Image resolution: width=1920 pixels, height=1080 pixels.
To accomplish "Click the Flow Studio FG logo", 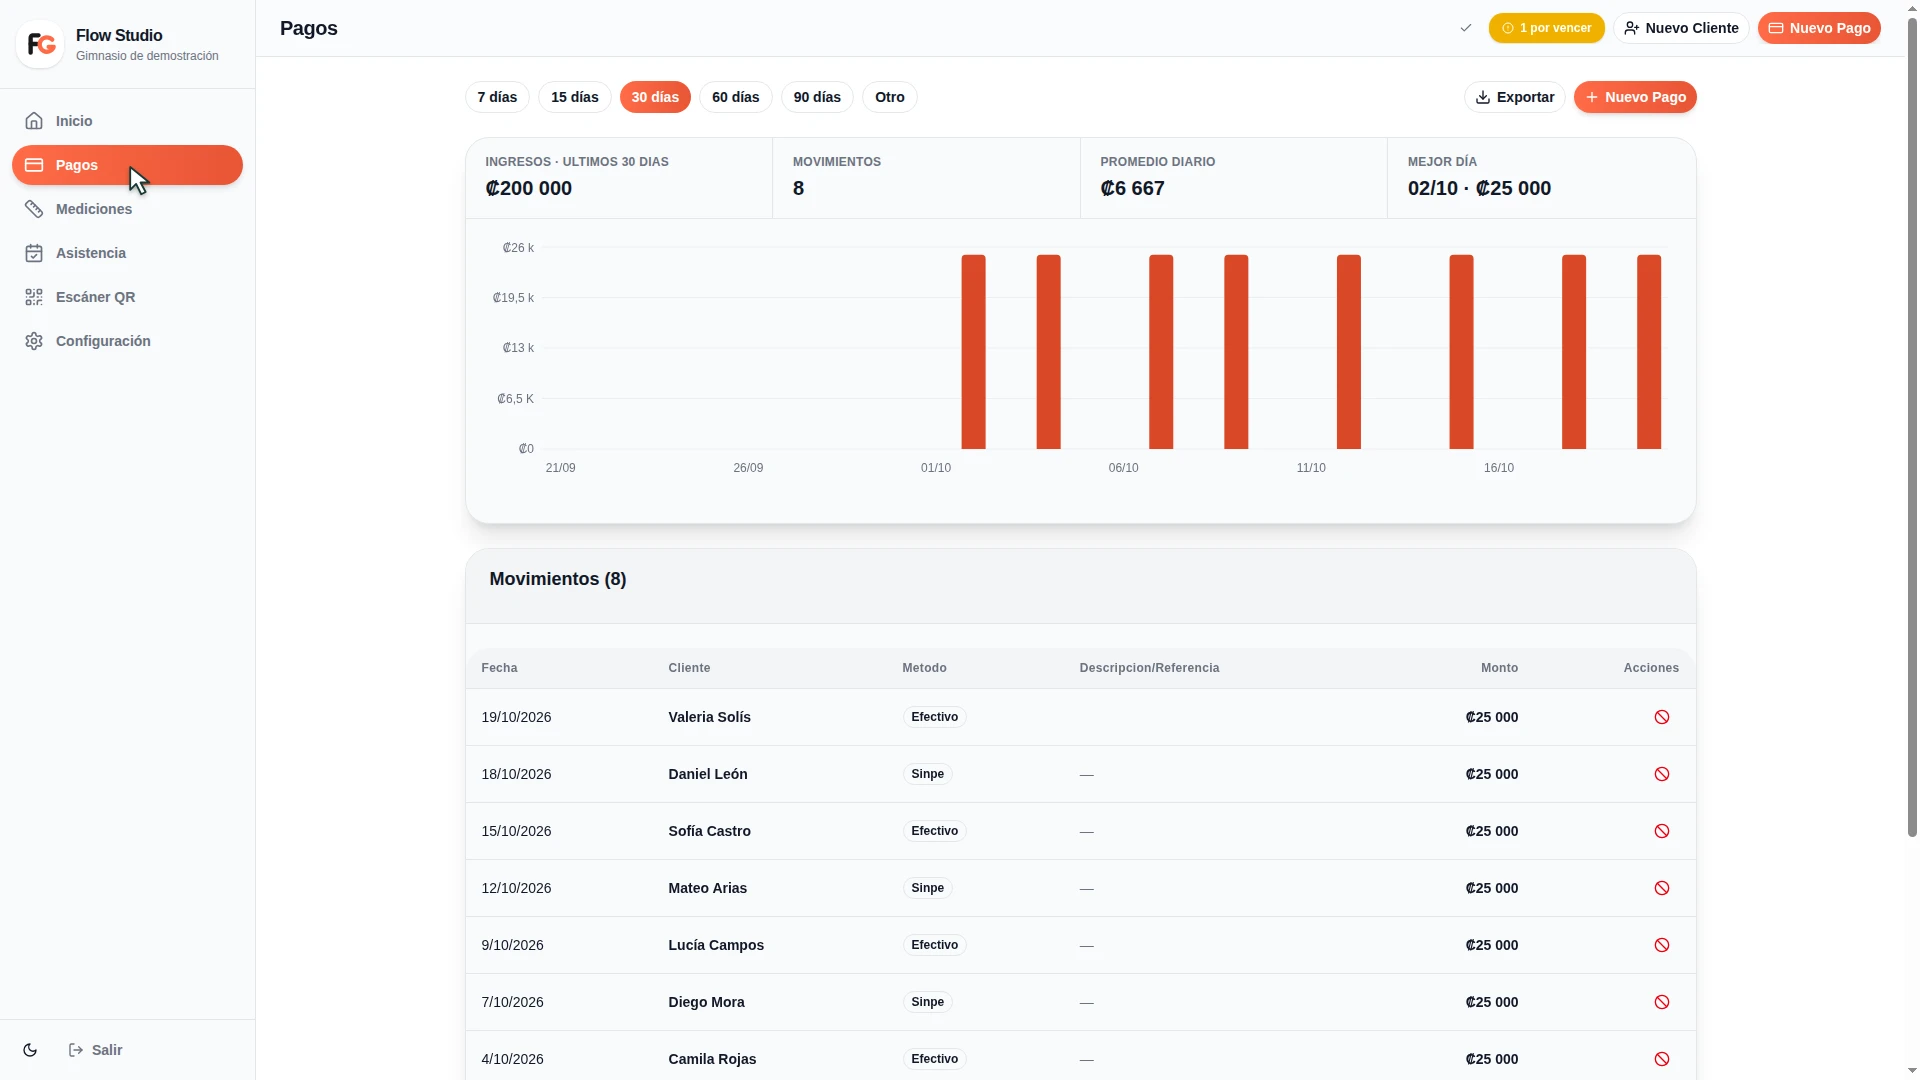I will pyautogui.click(x=40, y=44).
